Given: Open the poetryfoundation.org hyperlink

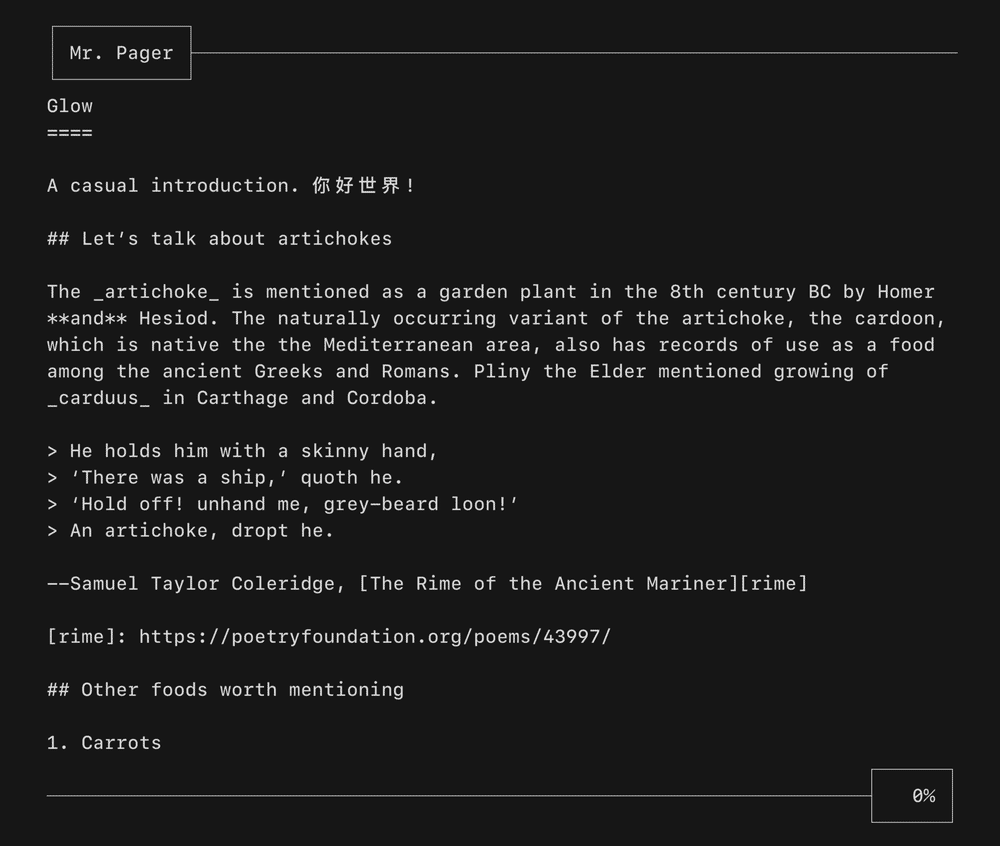Looking at the screenshot, I should point(373,636).
